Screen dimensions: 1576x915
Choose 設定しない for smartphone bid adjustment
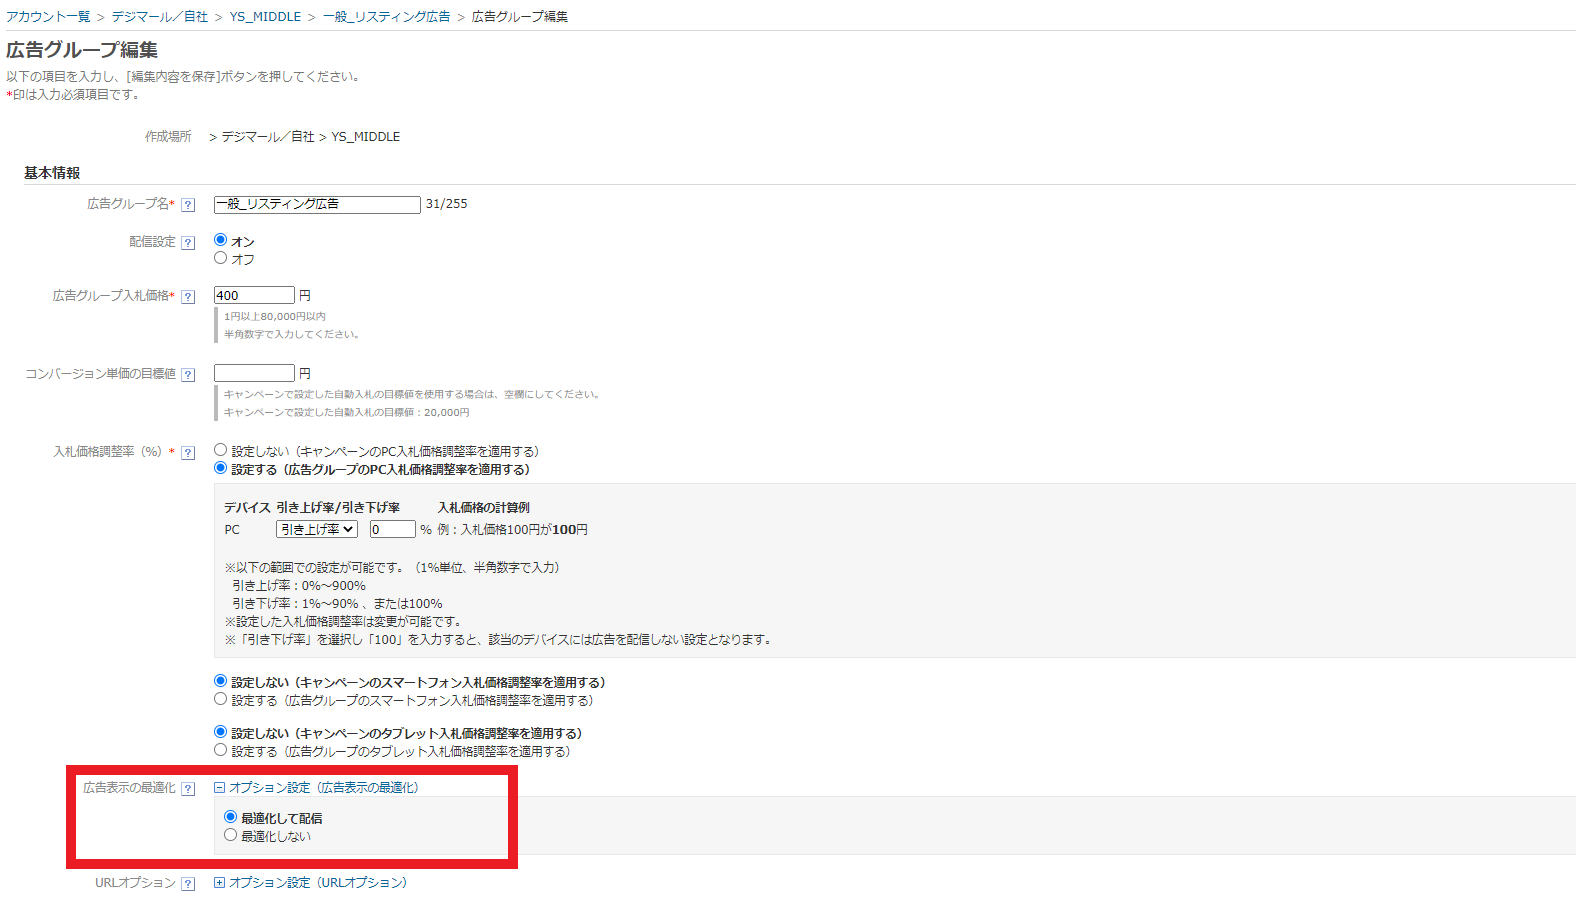click(x=221, y=681)
